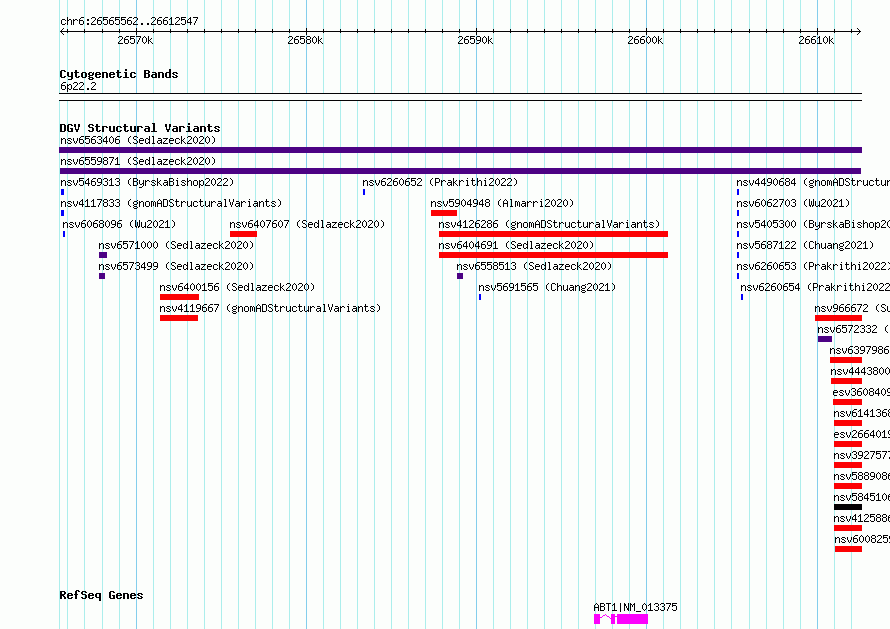This screenshot has width=890, height=629.
Task: Click the Cytogenetic Bands track title
Action: click(x=119, y=74)
